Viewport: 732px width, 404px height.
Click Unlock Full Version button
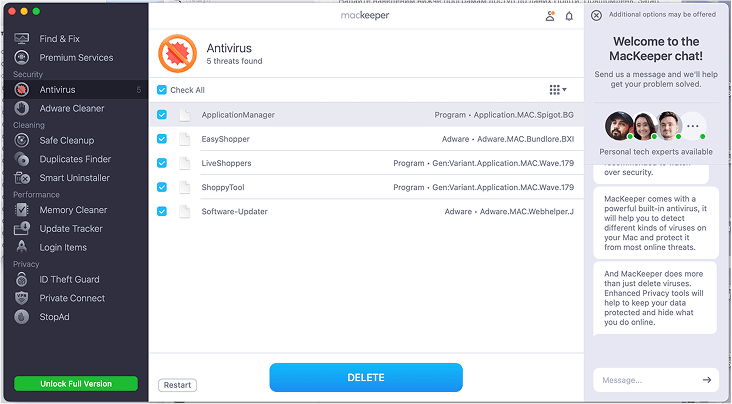(x=76, y=383)
